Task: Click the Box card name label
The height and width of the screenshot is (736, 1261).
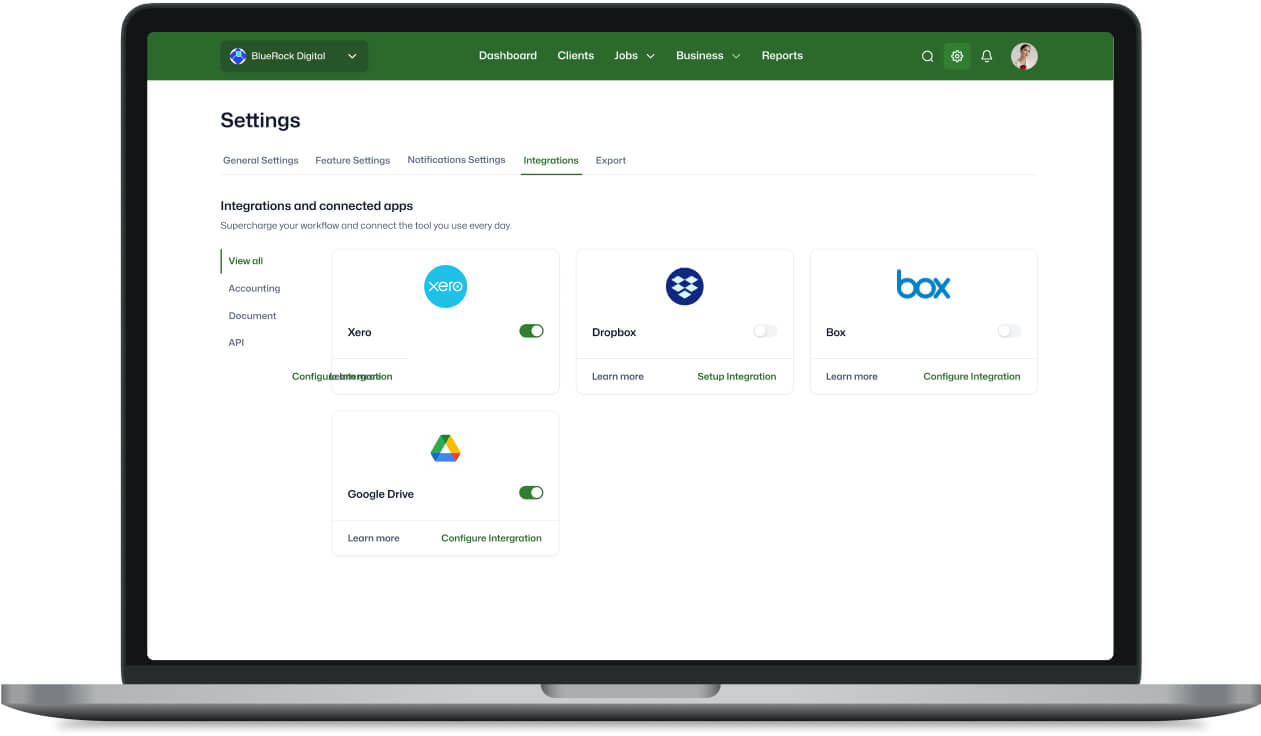Action: pos(836,332)
